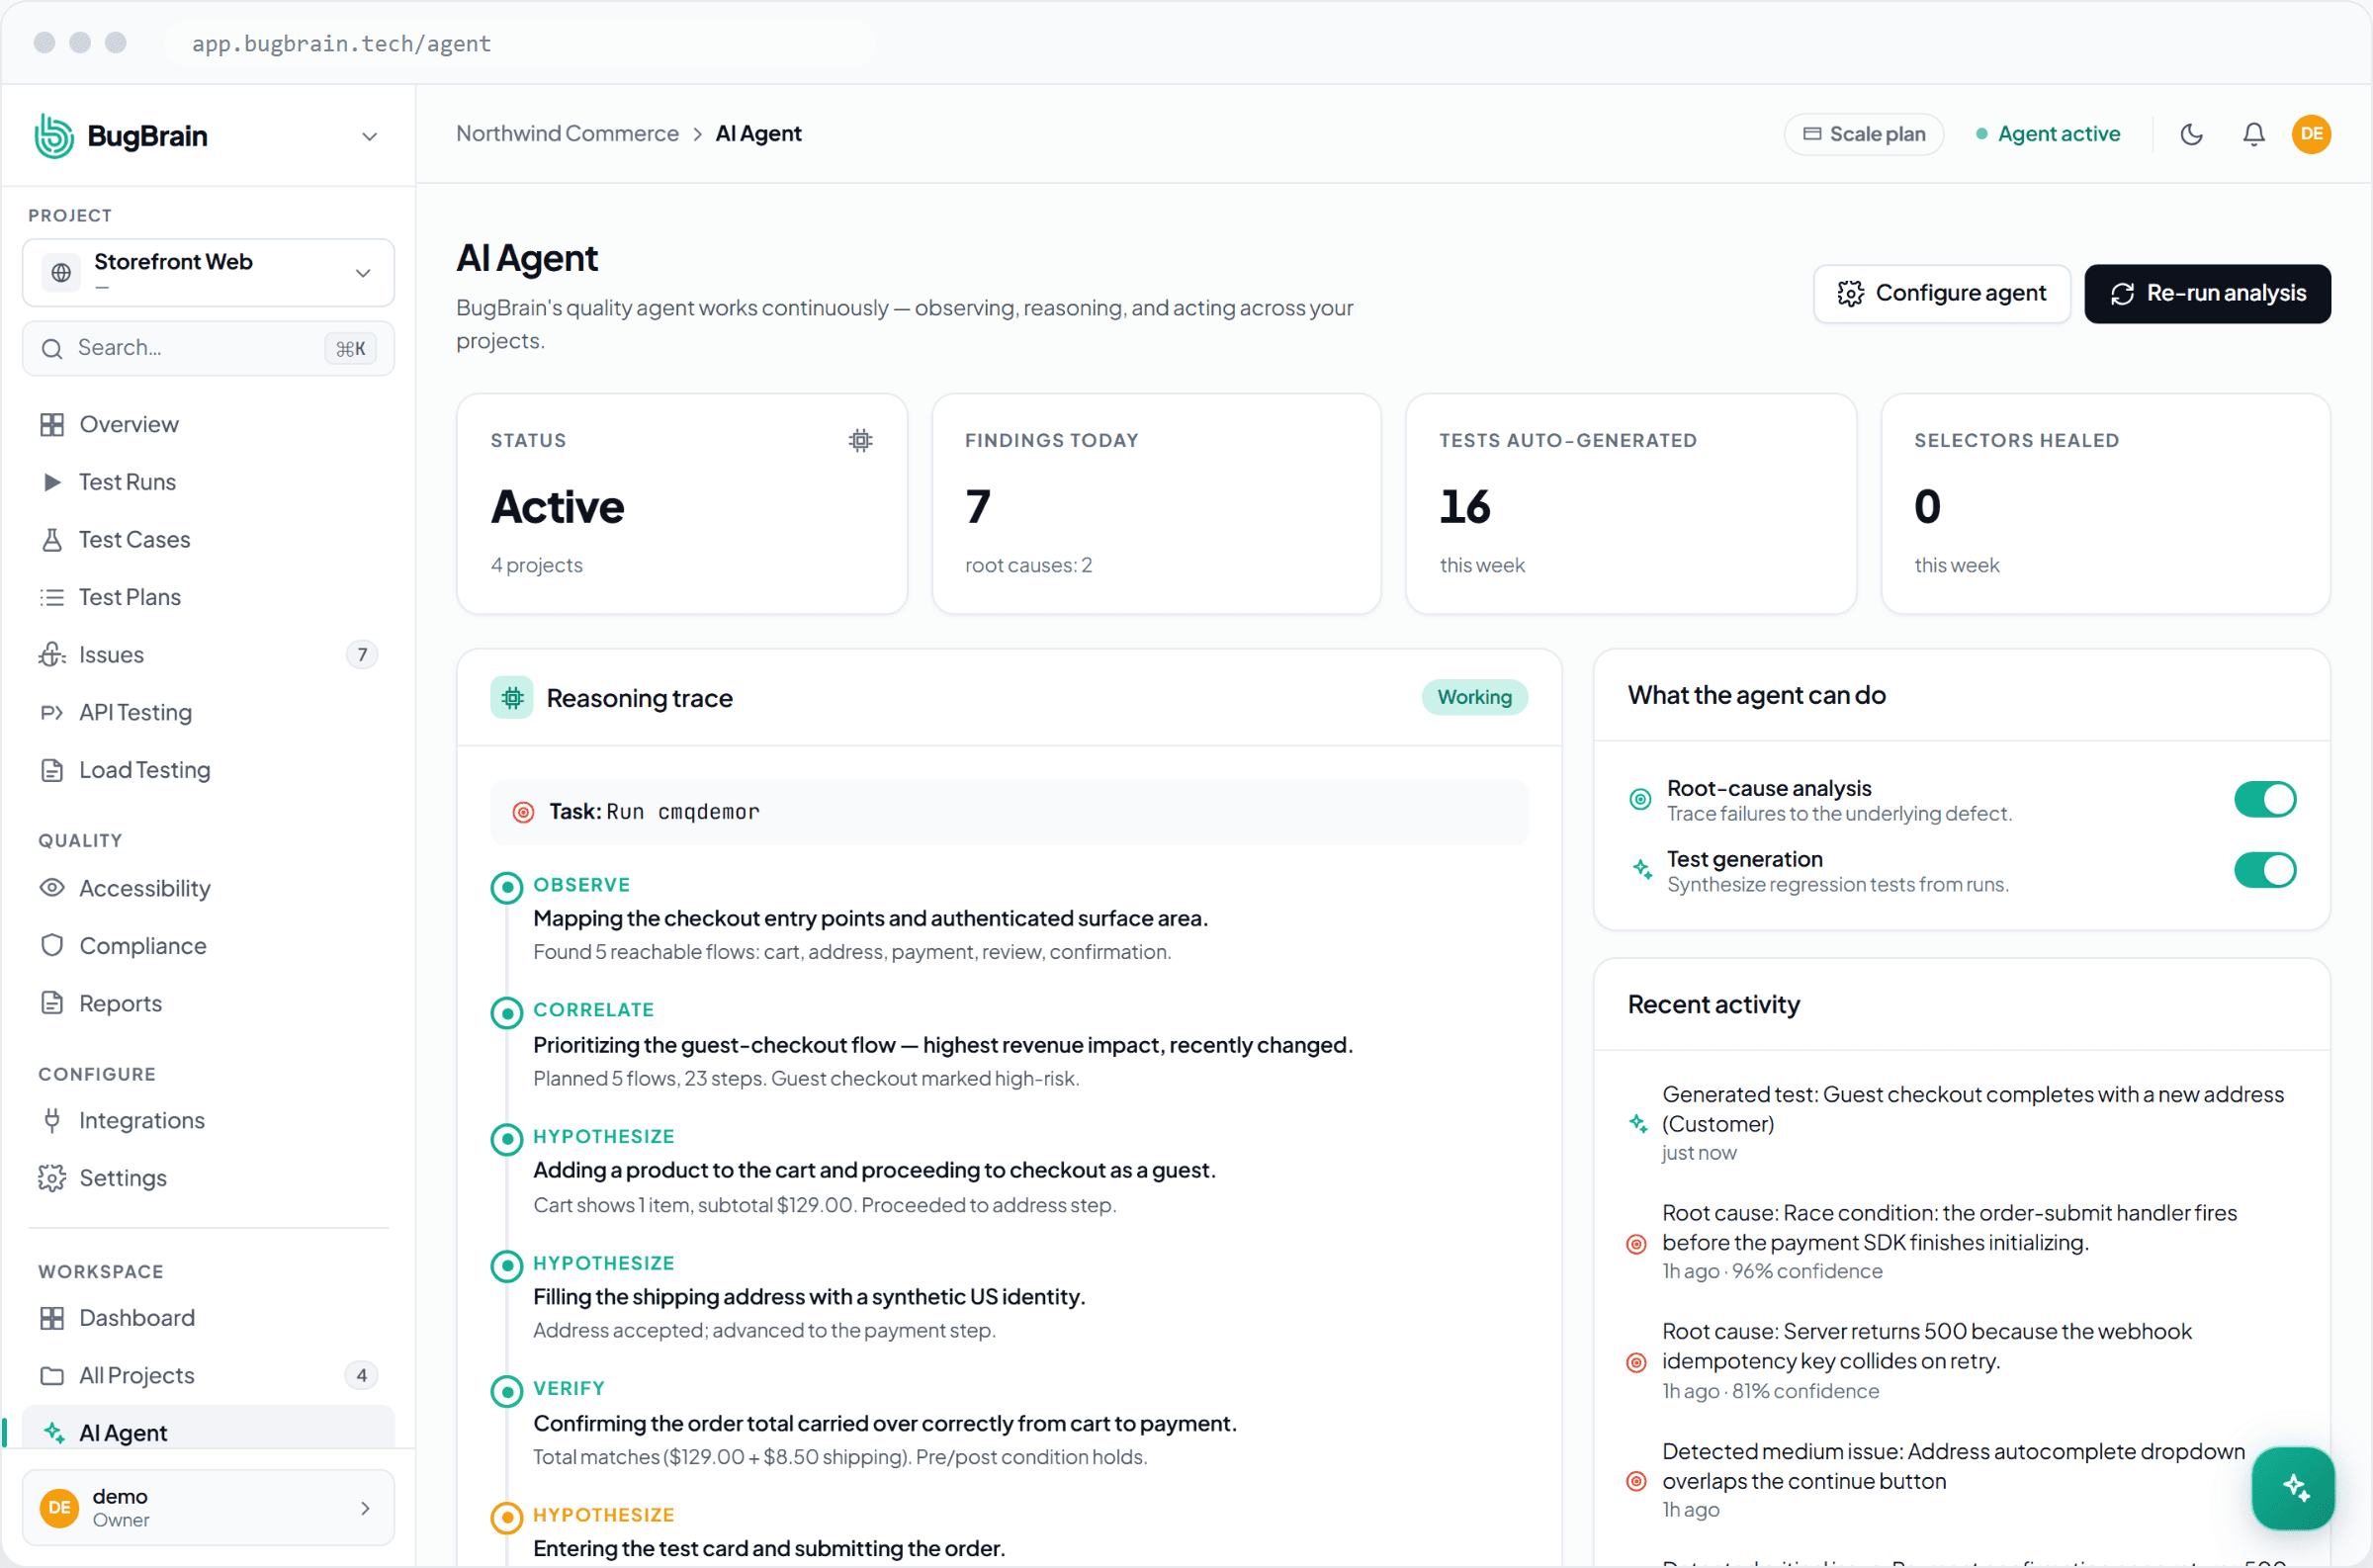The height and width of the screenshot is (1568, 2373).
Task: Open Reports page
Action: [208, 1003]
